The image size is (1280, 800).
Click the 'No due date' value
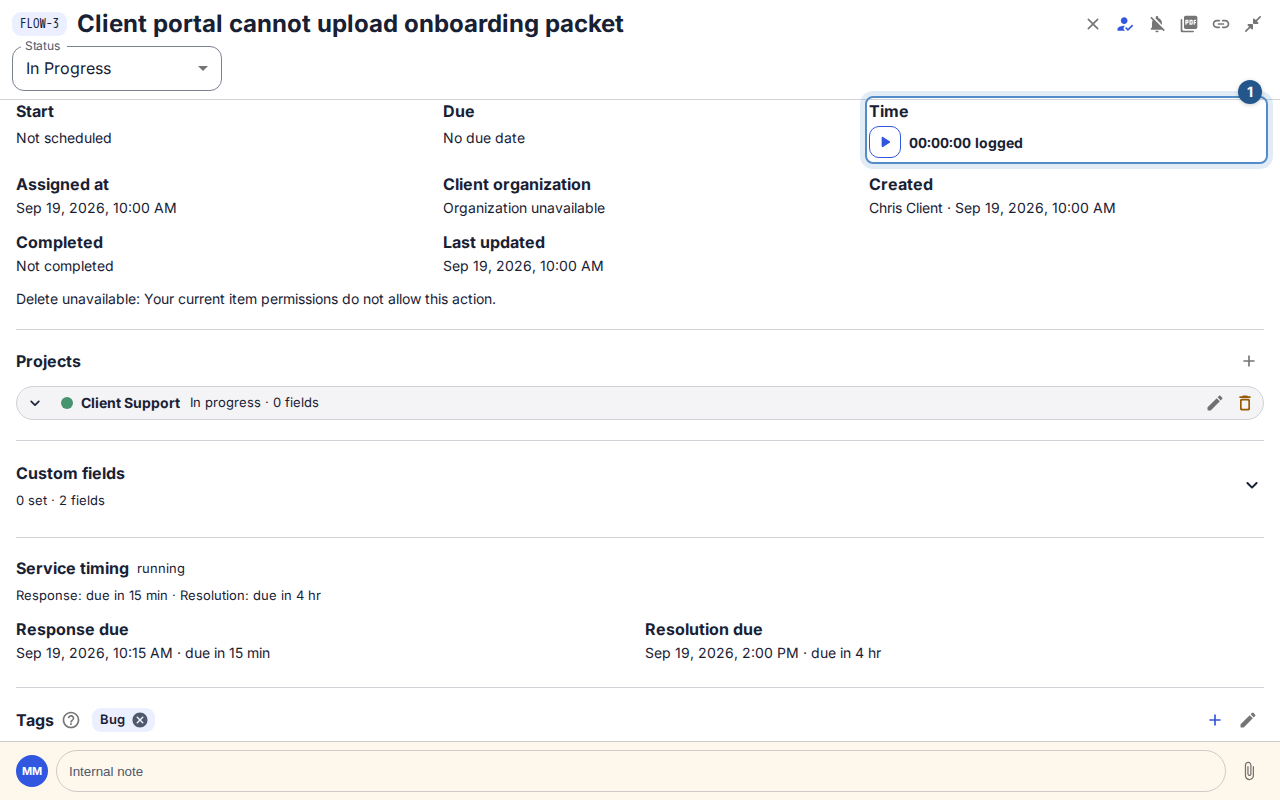tap(484, 138)
